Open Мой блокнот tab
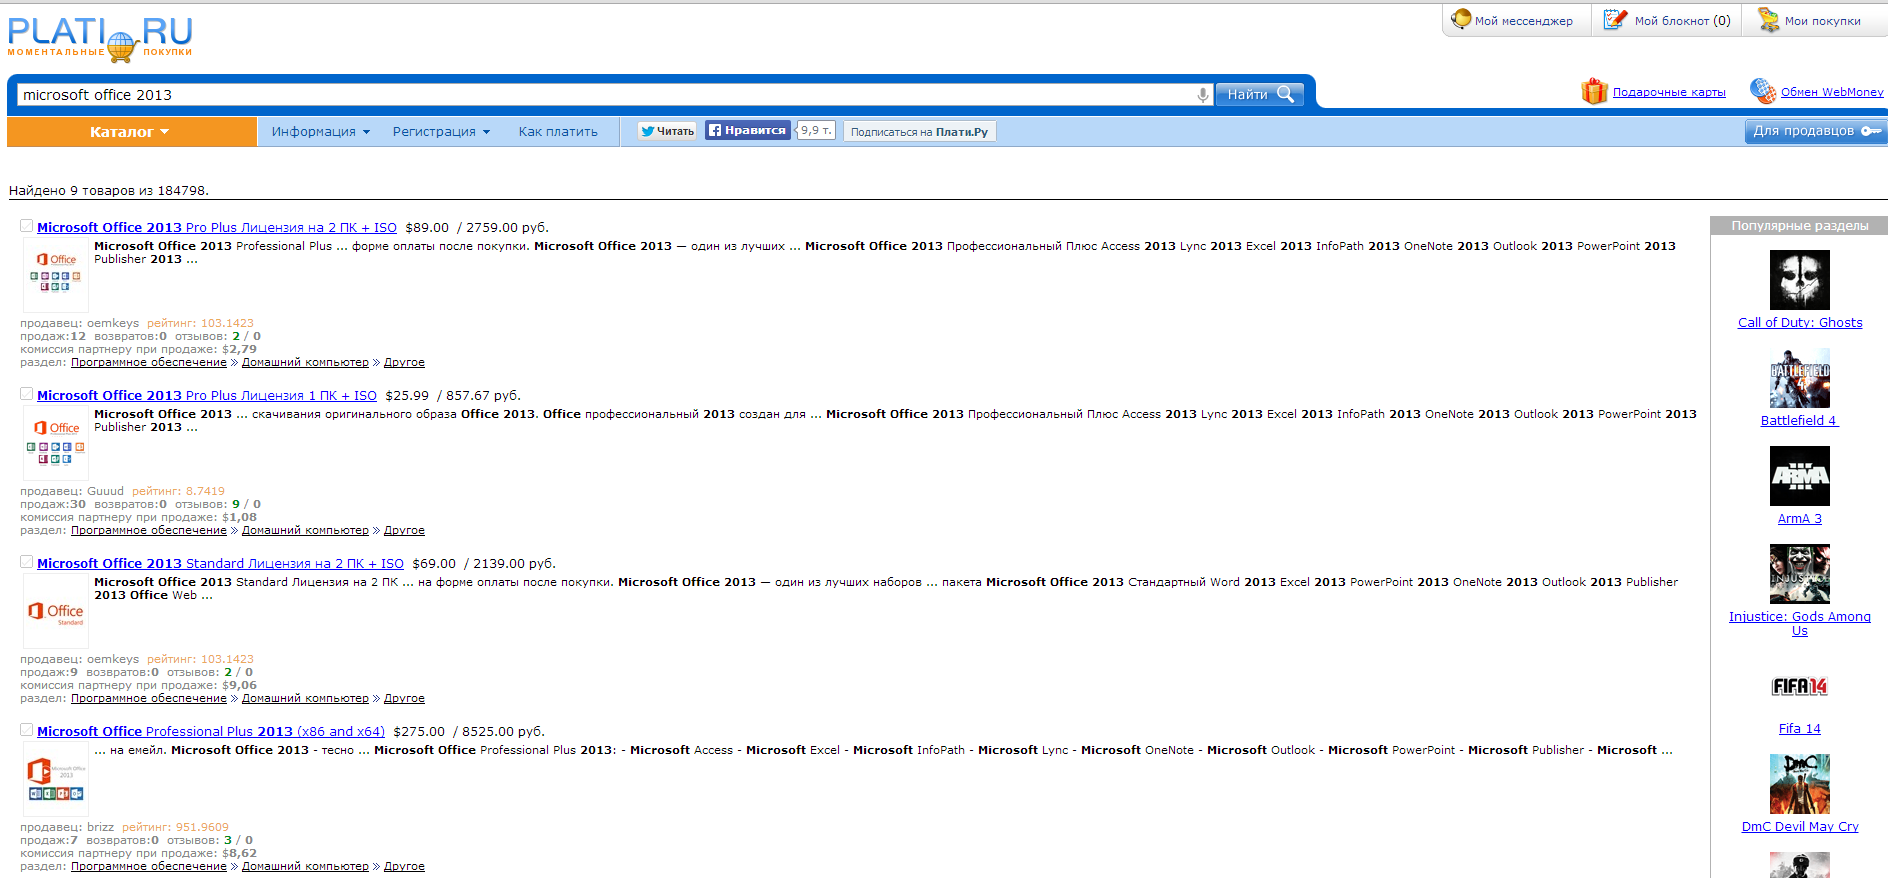 (1667, 20)
